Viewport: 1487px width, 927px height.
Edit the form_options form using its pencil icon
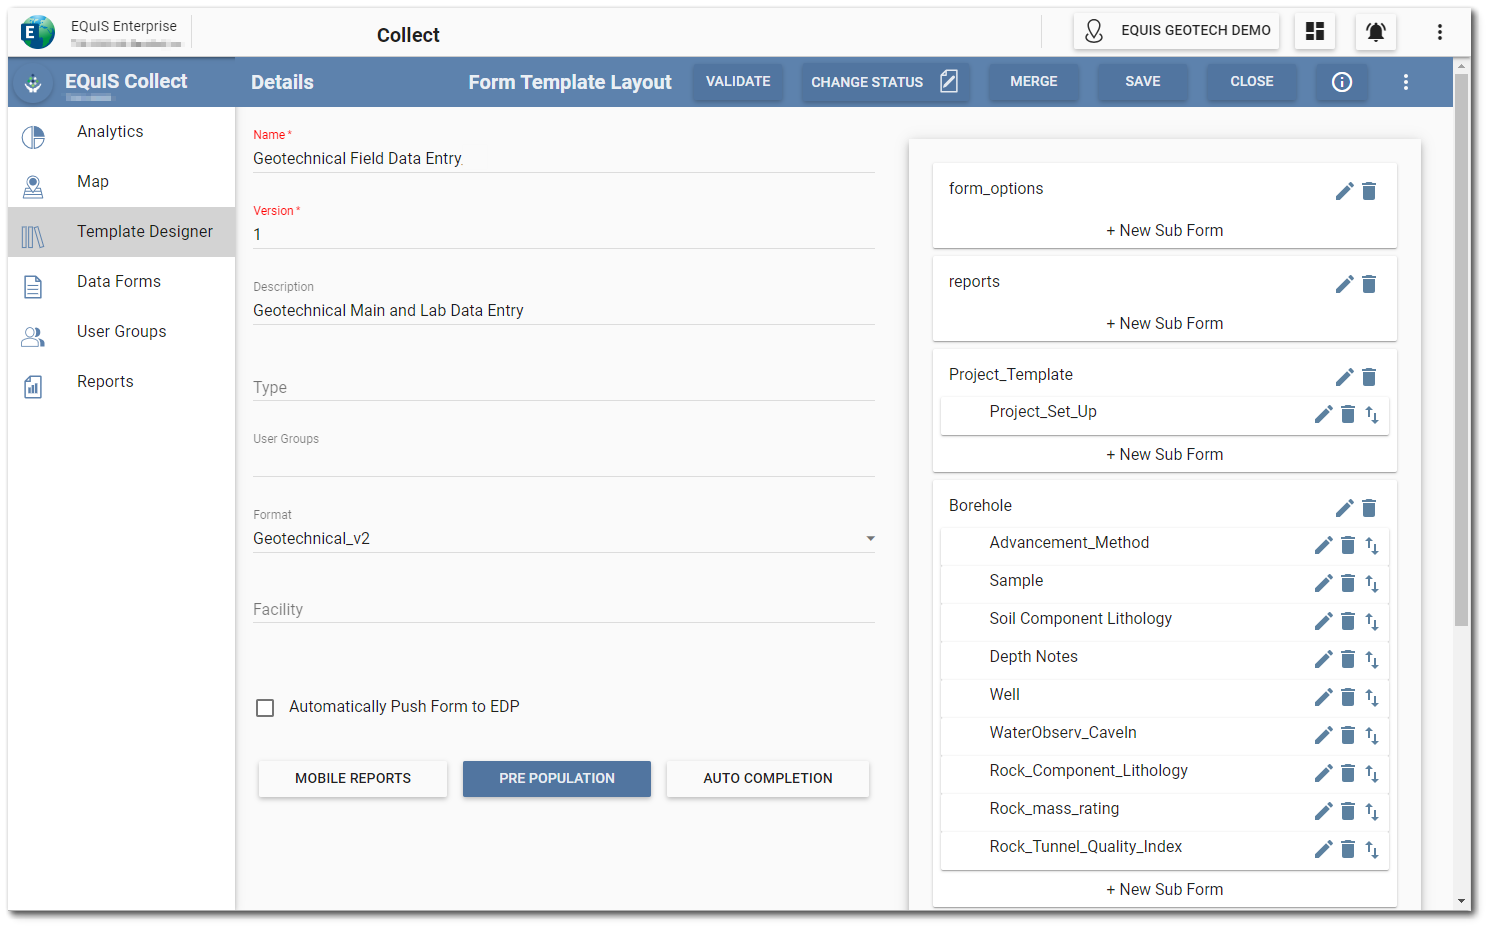1344,190
